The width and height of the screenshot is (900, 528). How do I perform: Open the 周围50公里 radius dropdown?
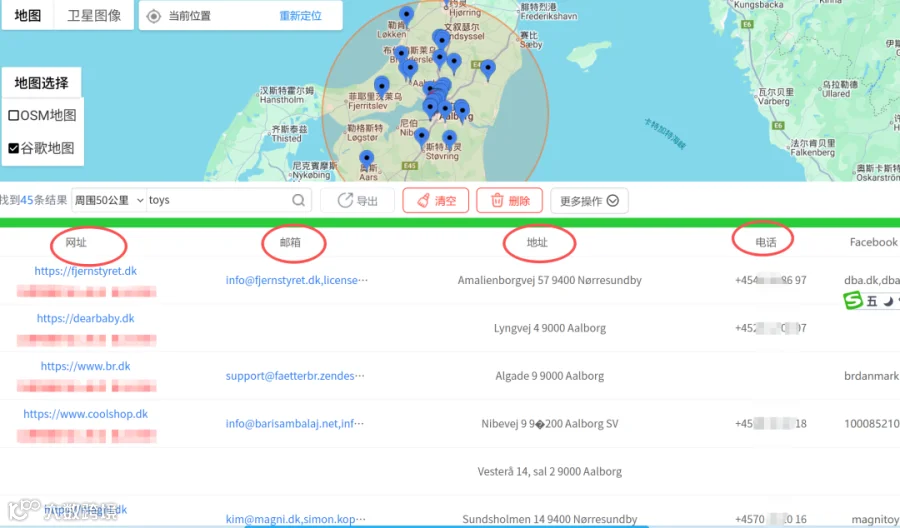click(x=108, y=200)
